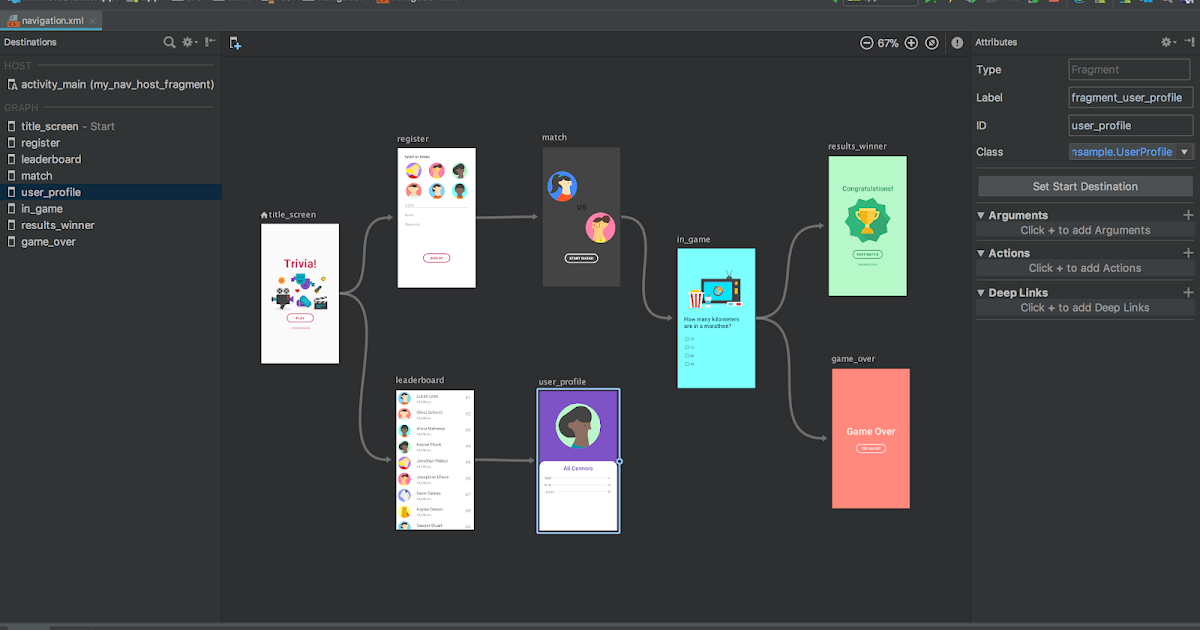Open the Attributes panel gear menu
Screen dimensions: 1200x630
click(x=1167, y=42)
